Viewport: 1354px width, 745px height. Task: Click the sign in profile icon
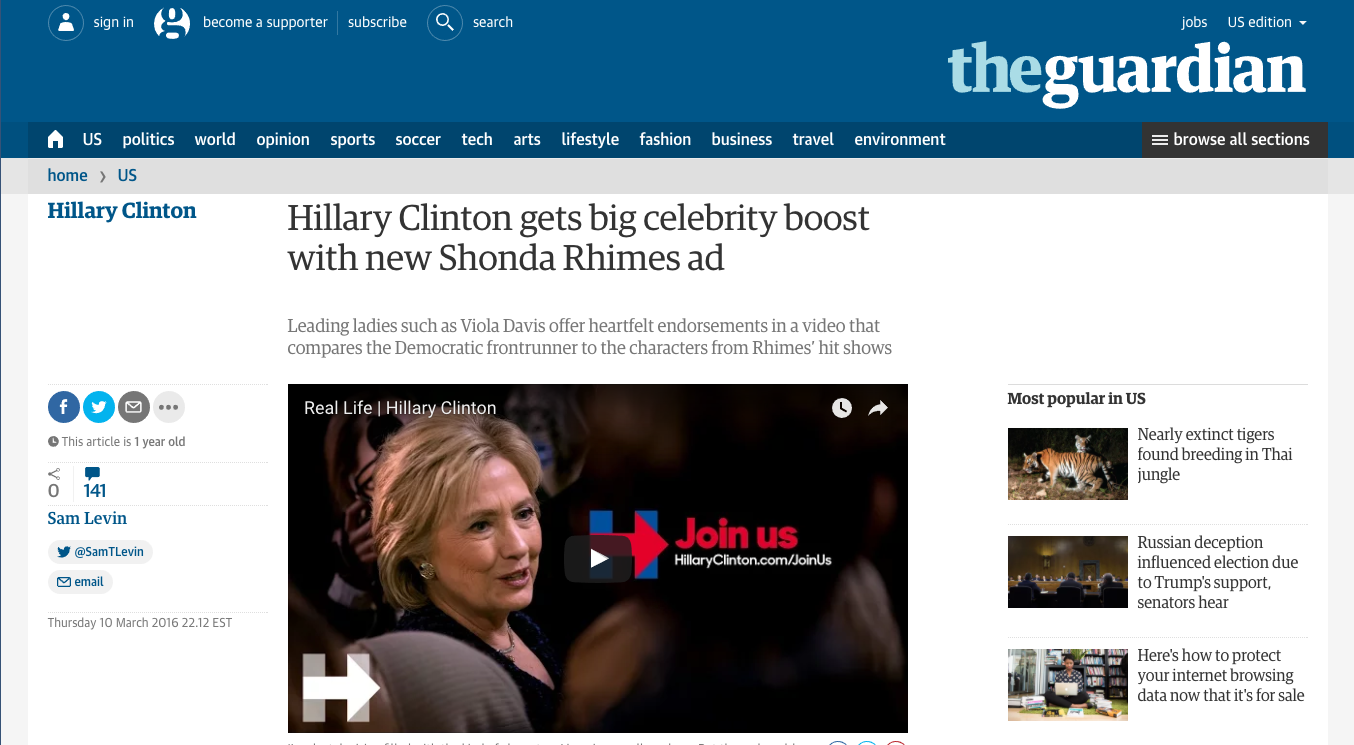[66, 22]
